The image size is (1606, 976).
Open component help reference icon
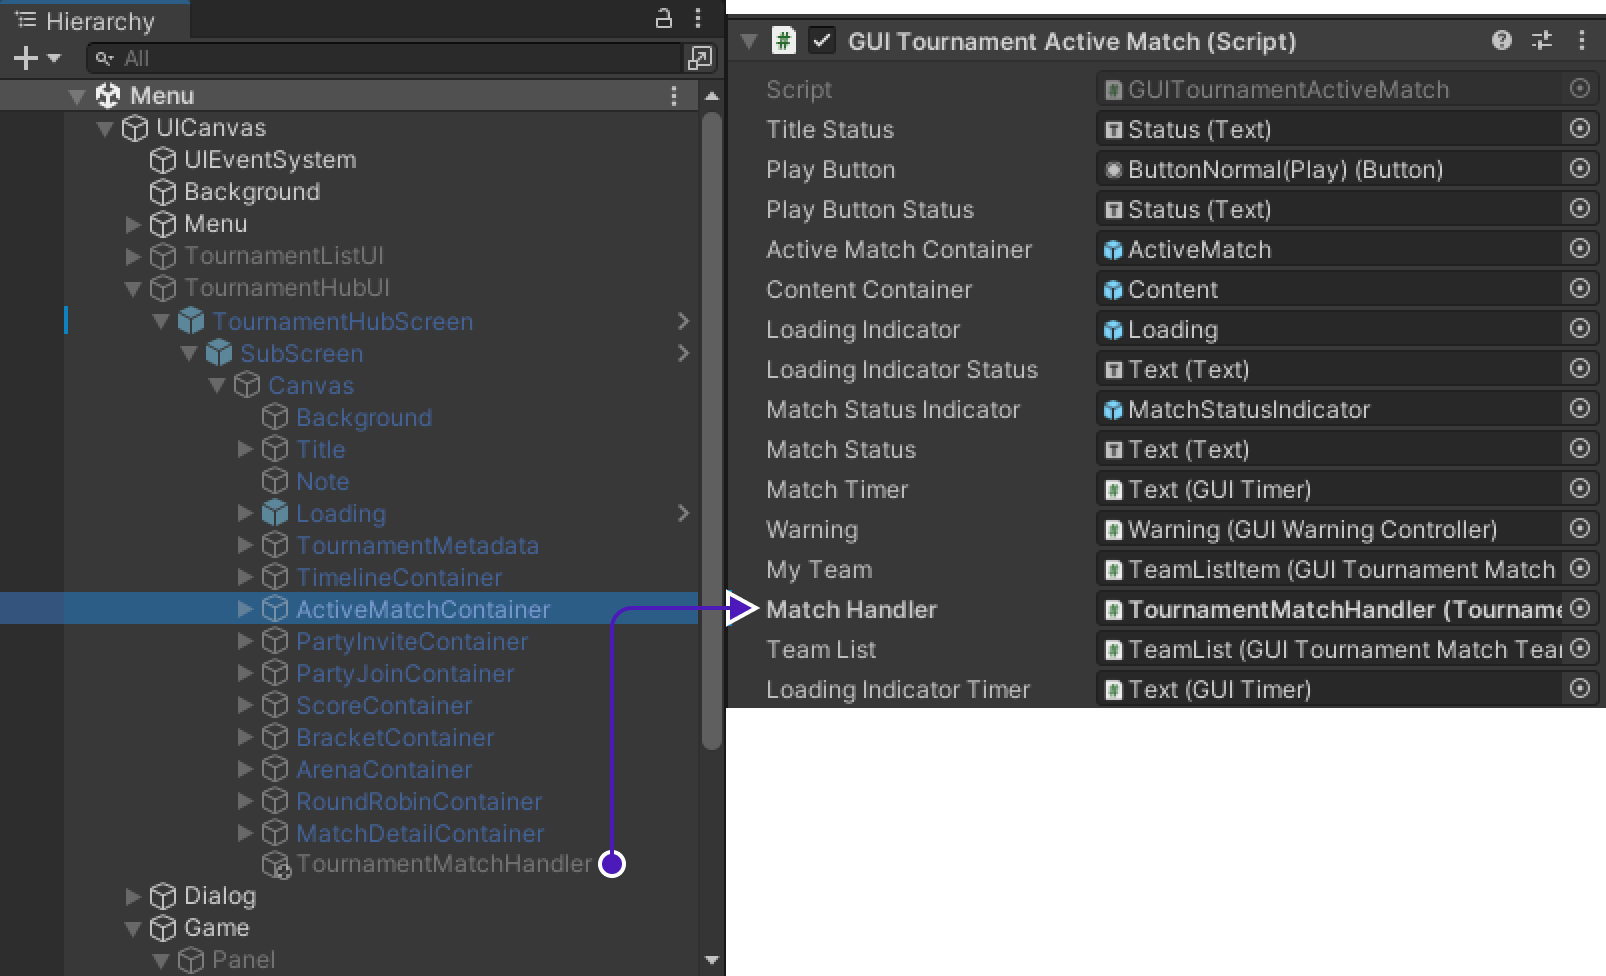pyautogui.click(x=1501, y=41)
